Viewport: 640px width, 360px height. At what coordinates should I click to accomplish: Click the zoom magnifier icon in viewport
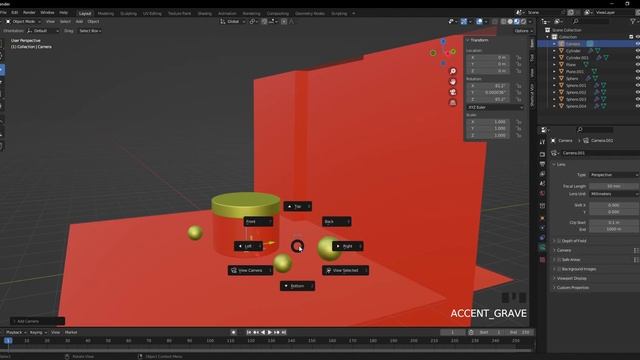pos(453,71)
